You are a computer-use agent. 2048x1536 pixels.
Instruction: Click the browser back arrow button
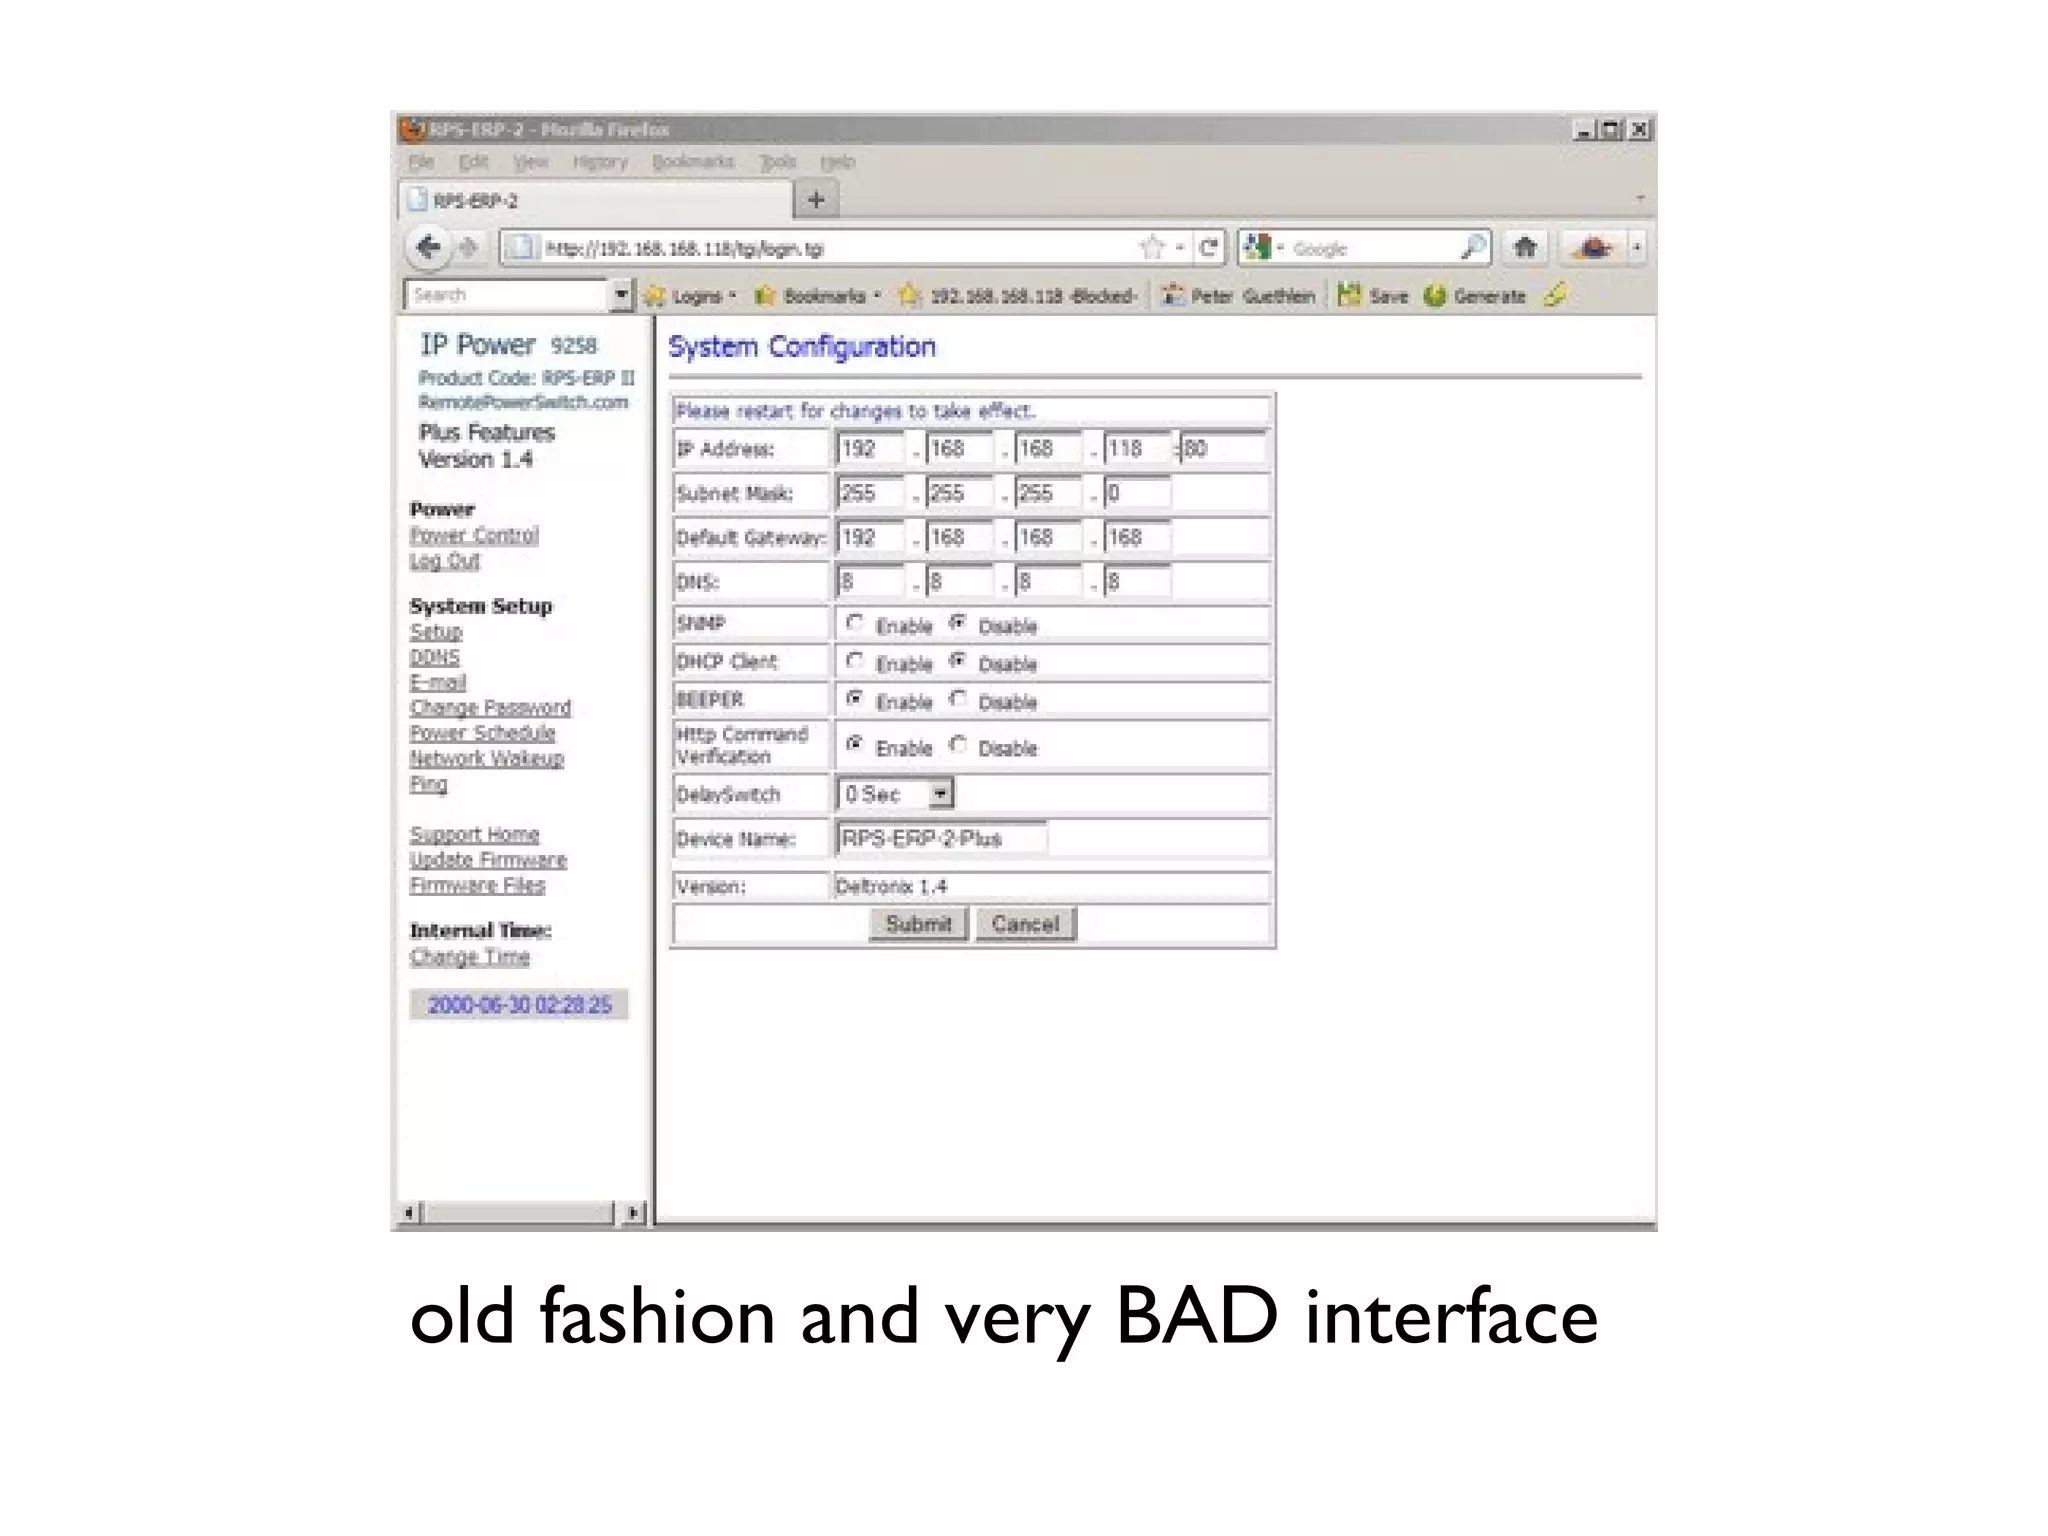[x=429, y=247]
